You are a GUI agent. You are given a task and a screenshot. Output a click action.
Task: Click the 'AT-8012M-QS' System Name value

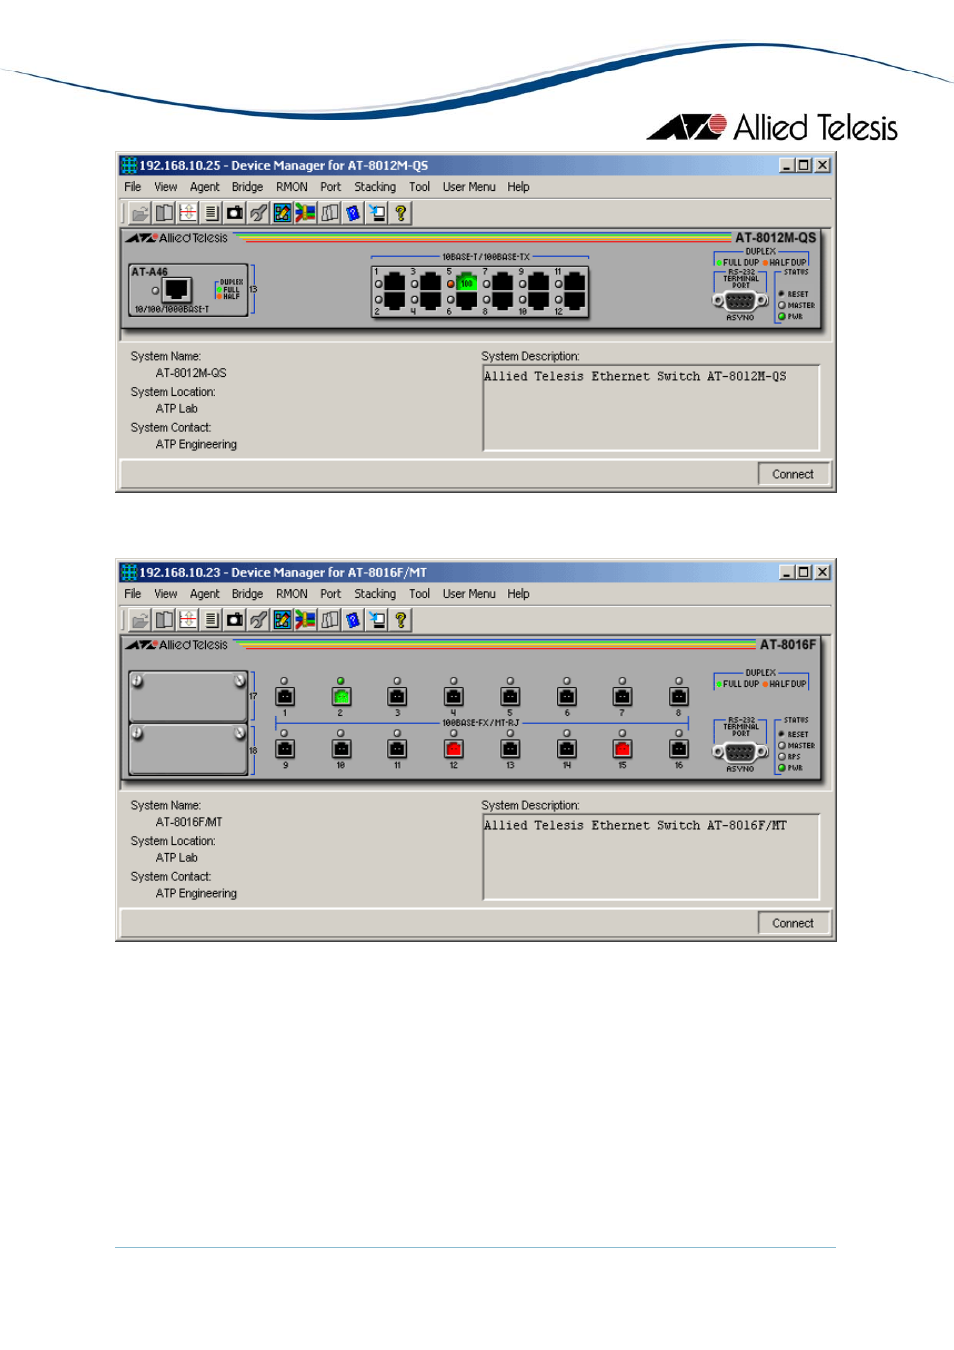(191, 373)
